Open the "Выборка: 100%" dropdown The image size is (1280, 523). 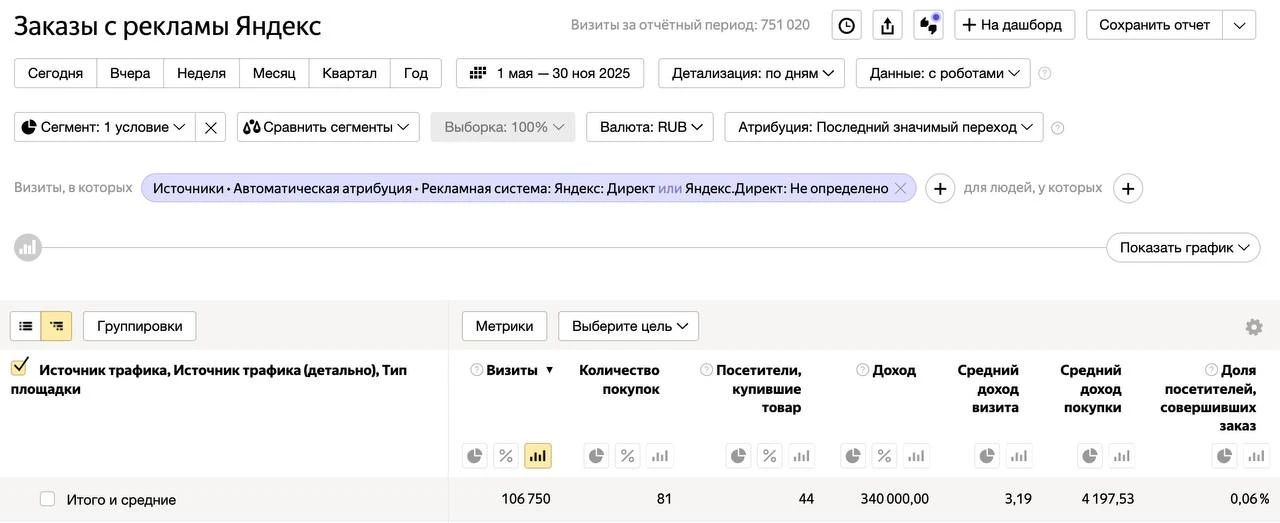tap(503, 127)
